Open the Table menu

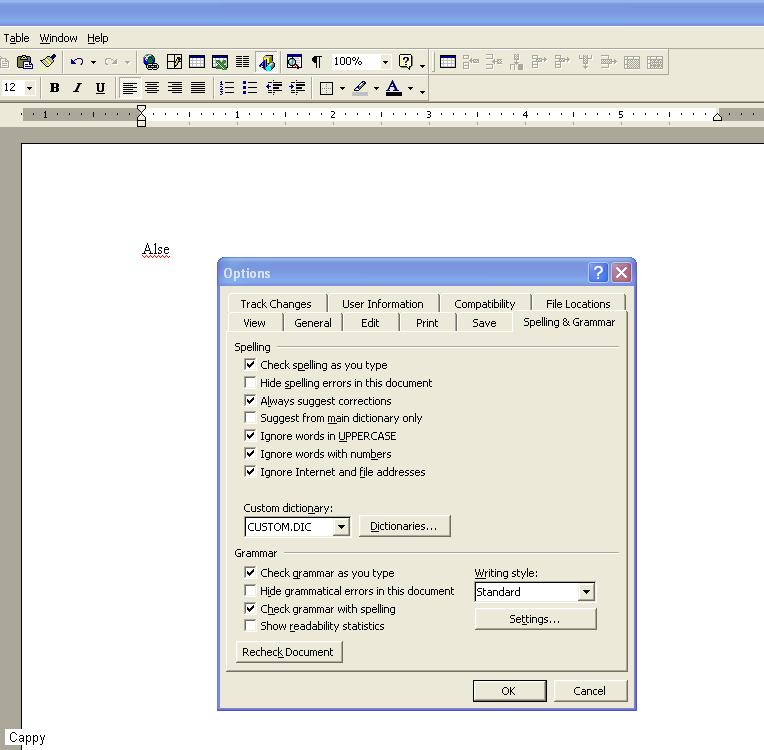16,38
